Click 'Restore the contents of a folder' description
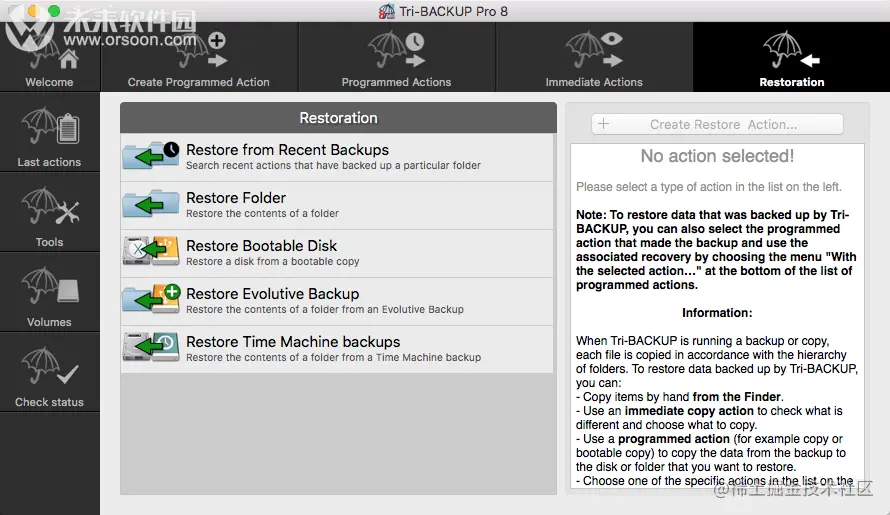This screenshot has height=515, width=890. [262, 213]
